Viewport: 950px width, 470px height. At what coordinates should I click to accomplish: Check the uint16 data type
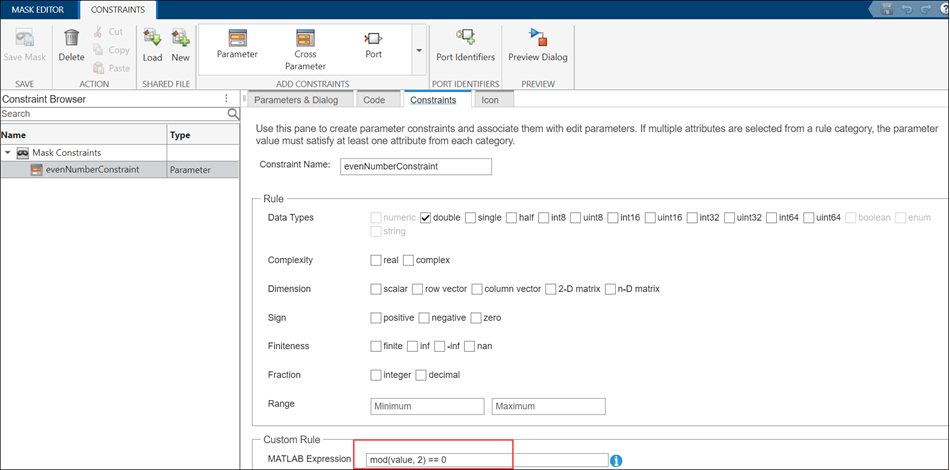(650, 217)
